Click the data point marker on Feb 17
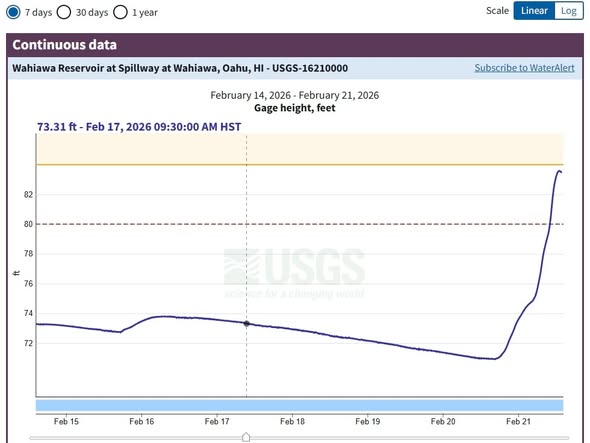This screenshot has width=590, height=443. [246, 323]
